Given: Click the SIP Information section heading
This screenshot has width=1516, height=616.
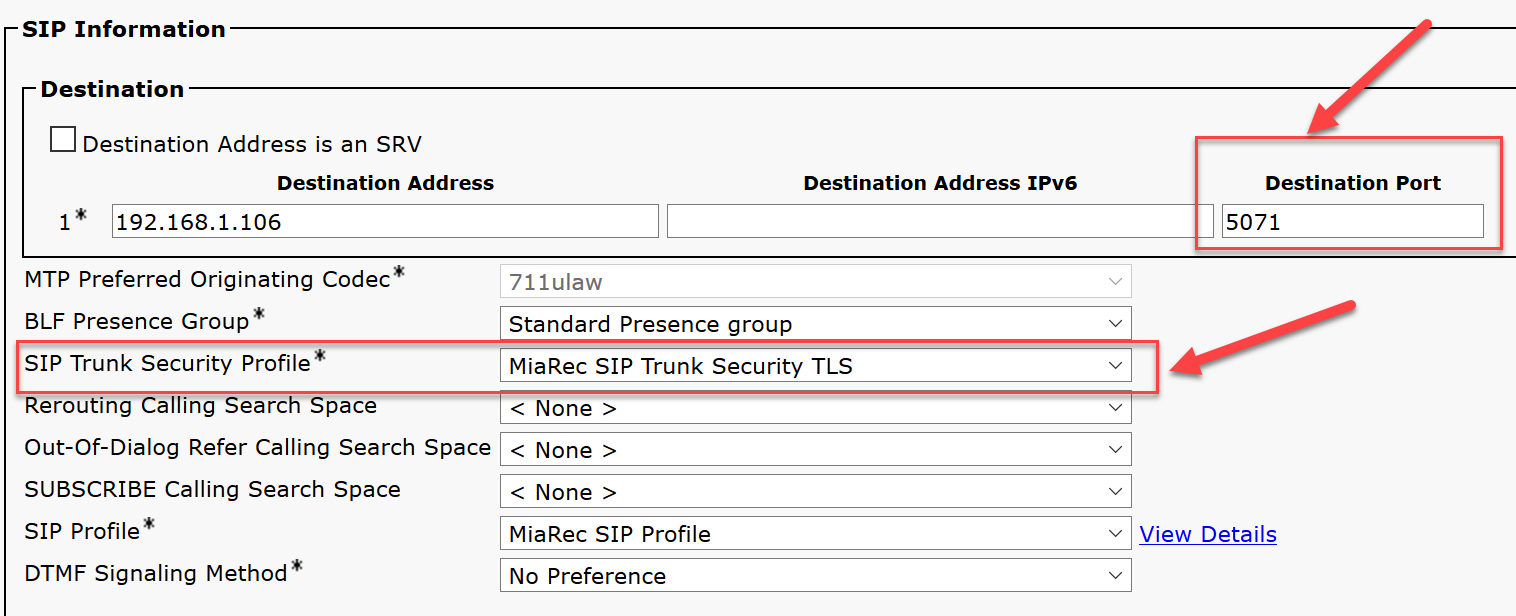Looking at the screenshot, I should click(x=123, y=29).
